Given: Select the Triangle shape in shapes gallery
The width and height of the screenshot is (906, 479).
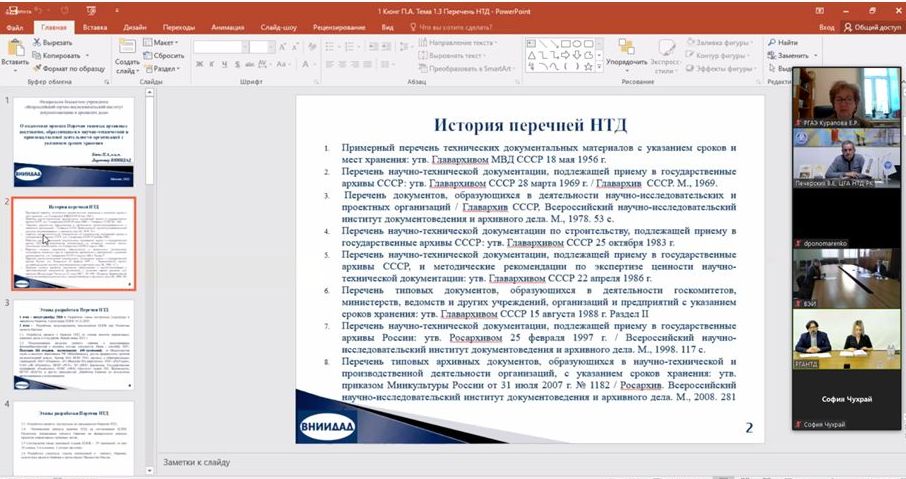Looking at the screenshot, I should coord(531,55).
